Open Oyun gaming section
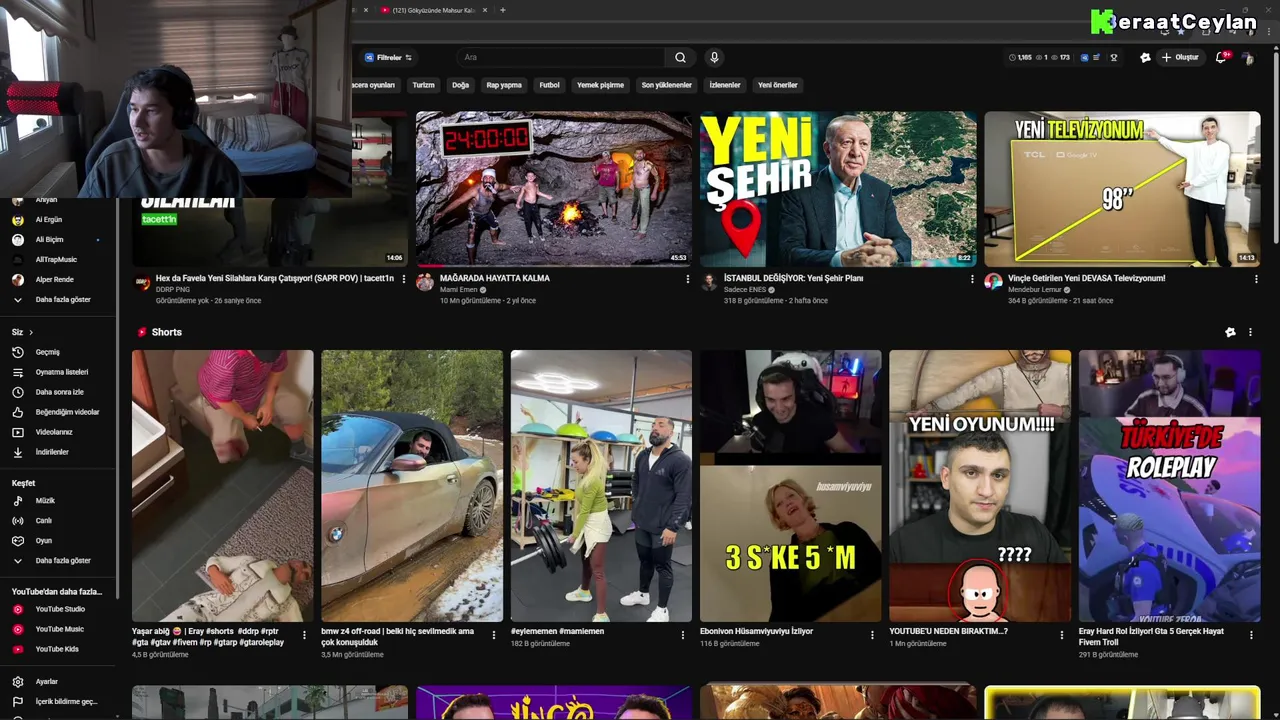The image size is (1280, 720). coord(43,540)
